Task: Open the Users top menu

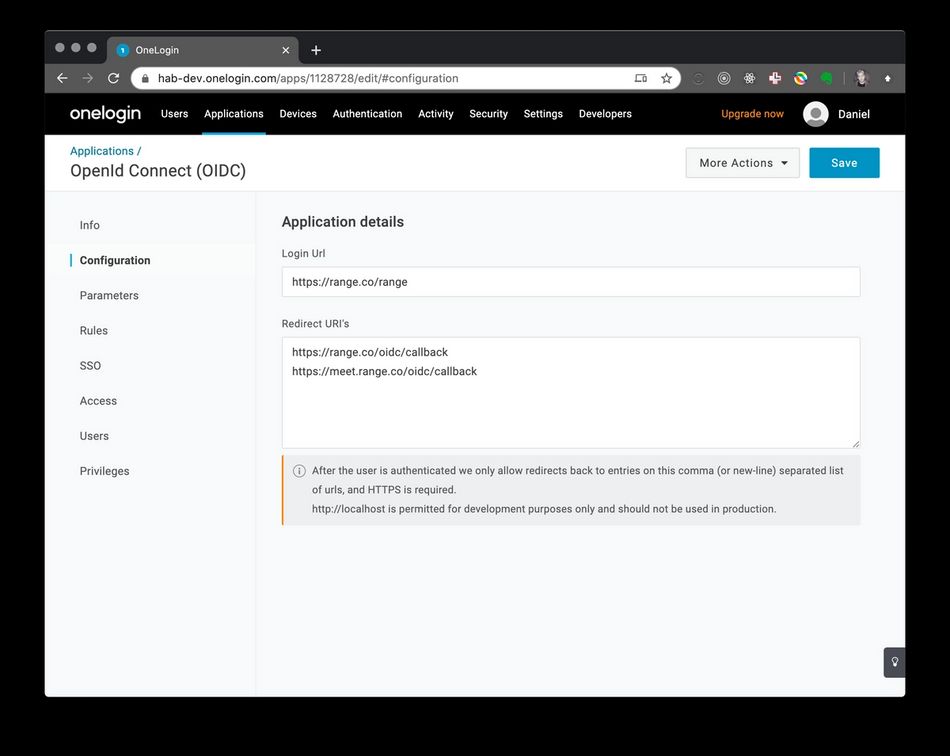Action: coord(174,114)
